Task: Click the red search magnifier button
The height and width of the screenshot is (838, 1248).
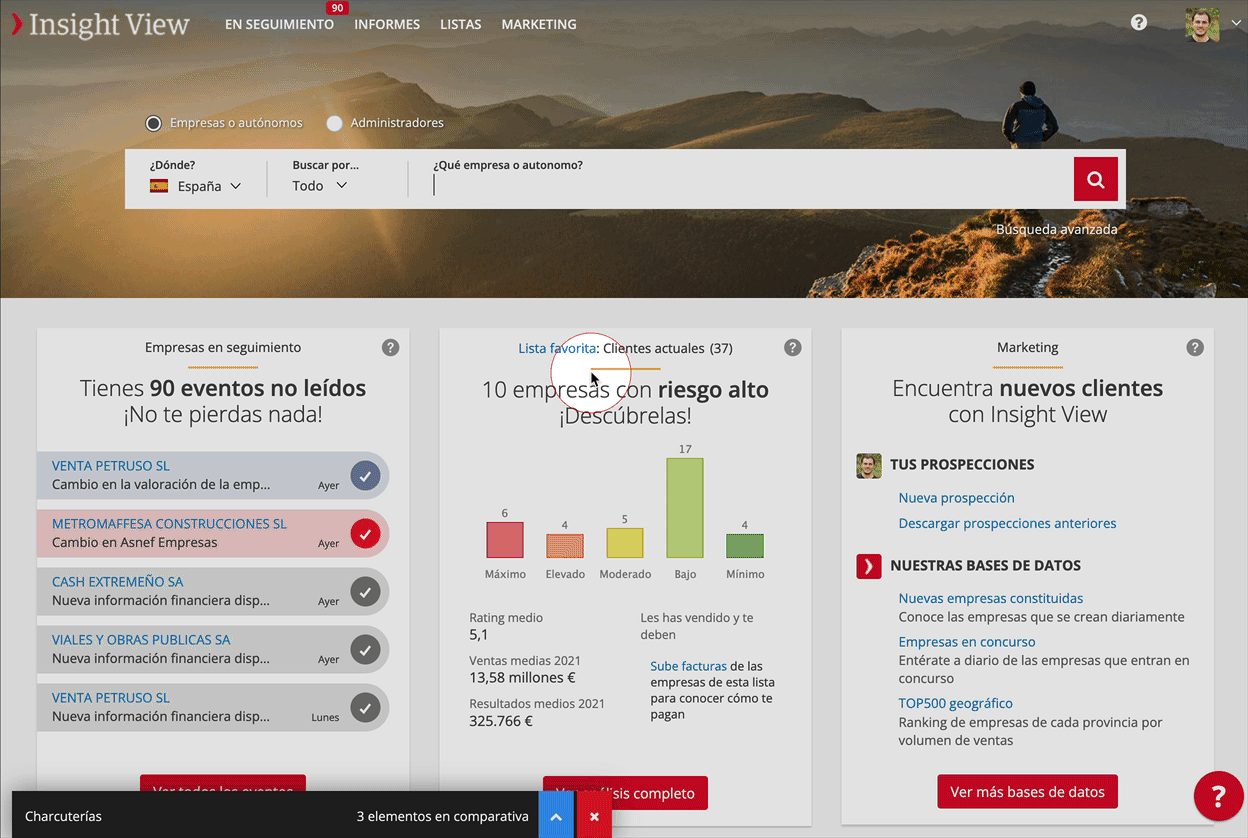Action: point(1095,180)
